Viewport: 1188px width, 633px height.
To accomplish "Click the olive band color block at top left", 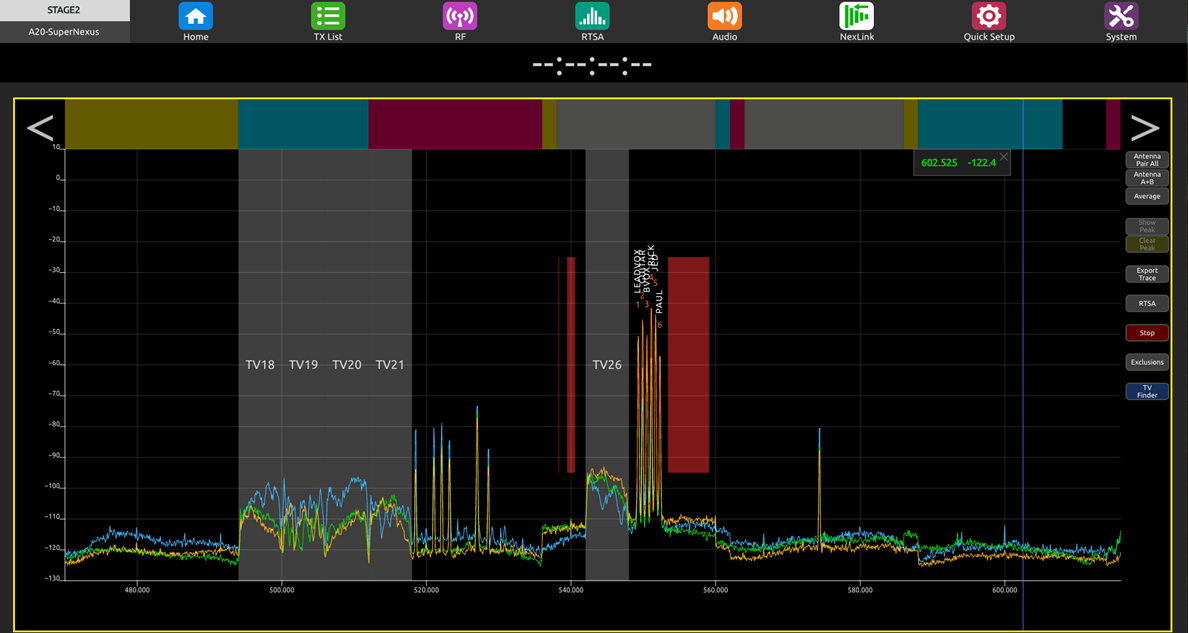I will click(152, 124).
